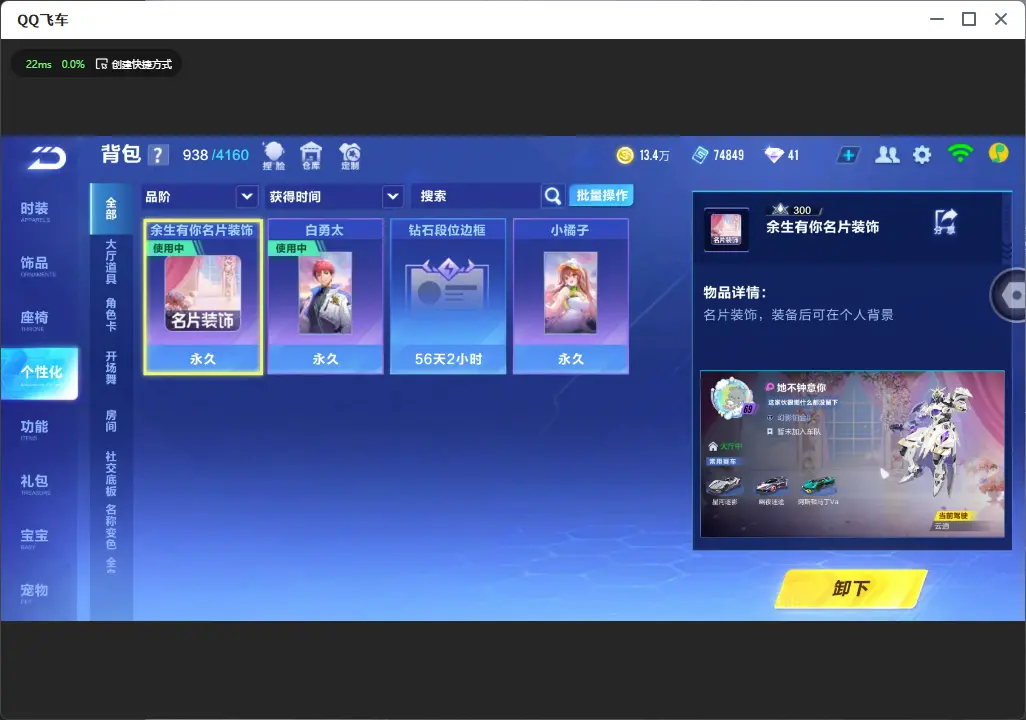Click the selected item thumbnail in details
Screen dimensions: 1026x720
[726, 229]
